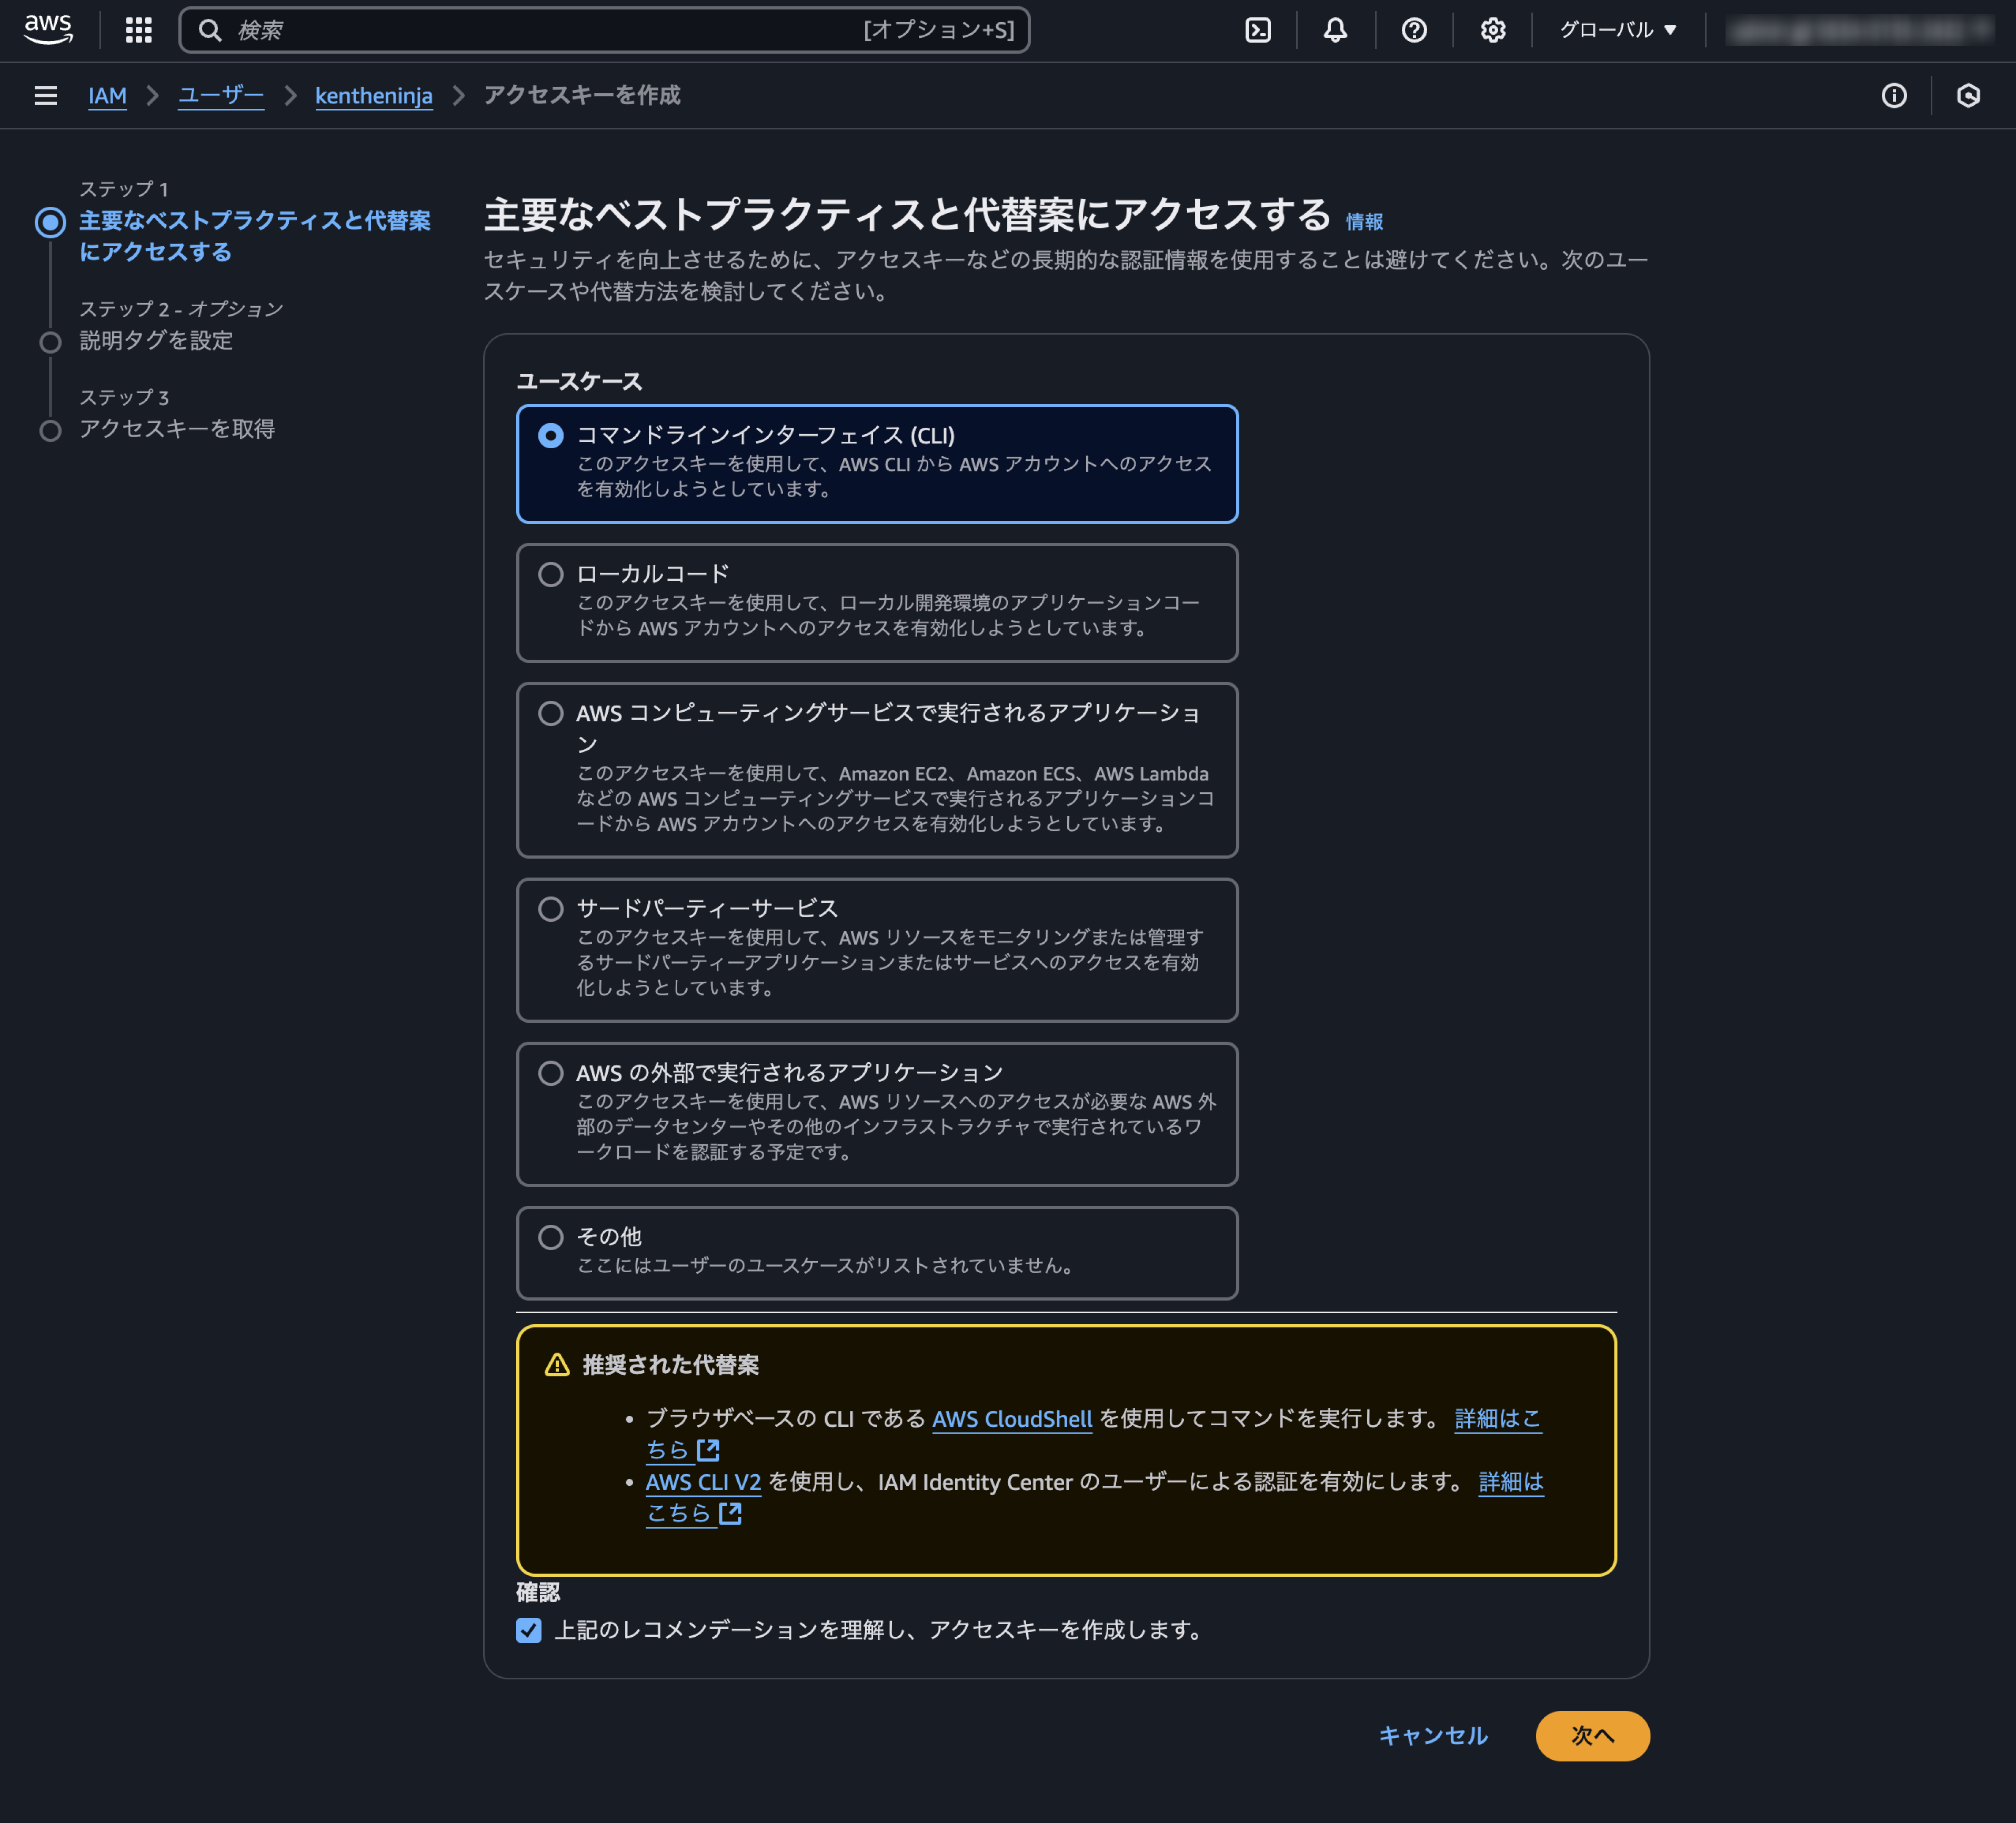Image resolution: width=2016 pixels, height=1823 pixels.
Task: Select the ローカルコード use case radio
Action: pos(550,574)
